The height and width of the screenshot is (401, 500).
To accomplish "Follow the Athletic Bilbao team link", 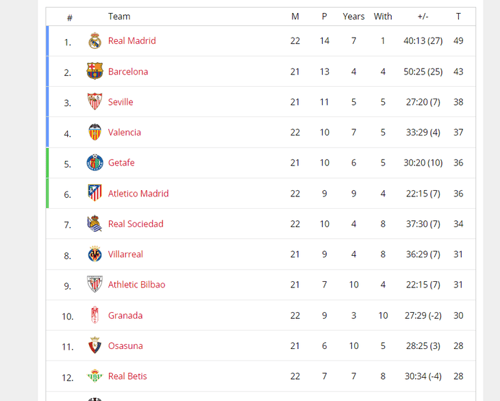I will (x=137, y=285).
